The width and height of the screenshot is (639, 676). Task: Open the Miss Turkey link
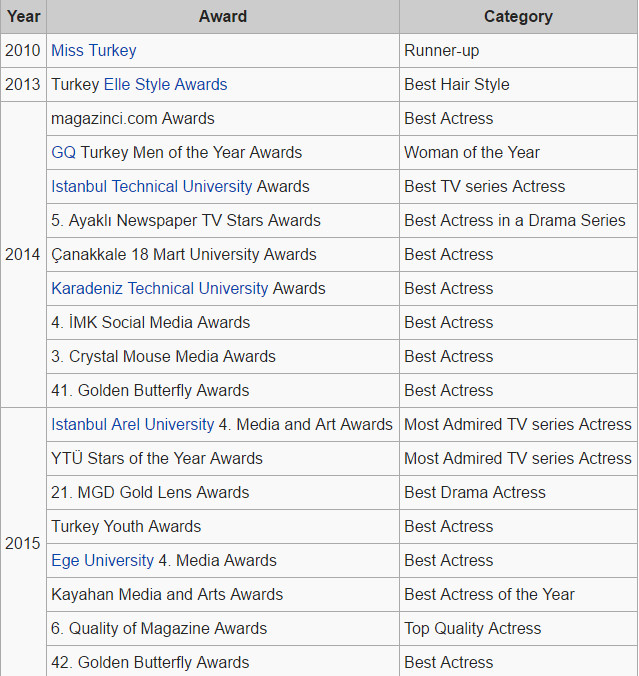coord(94,51)
